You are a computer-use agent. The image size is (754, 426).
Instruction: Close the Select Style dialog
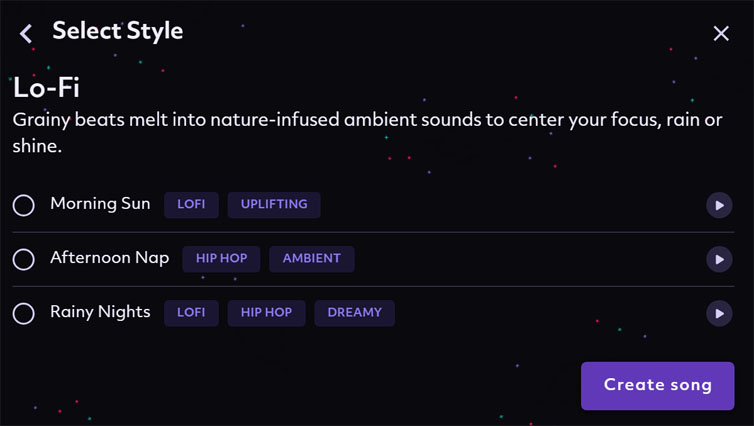721,34
